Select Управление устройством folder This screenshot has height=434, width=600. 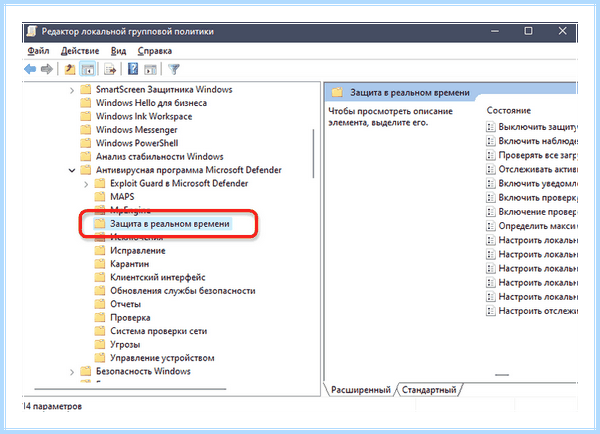coord(162,358)
